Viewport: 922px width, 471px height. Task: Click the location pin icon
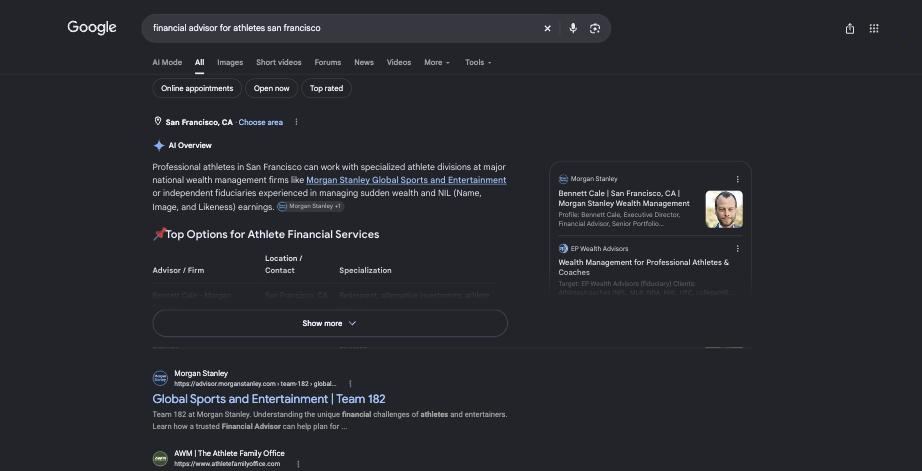click(x=158, y=121)
